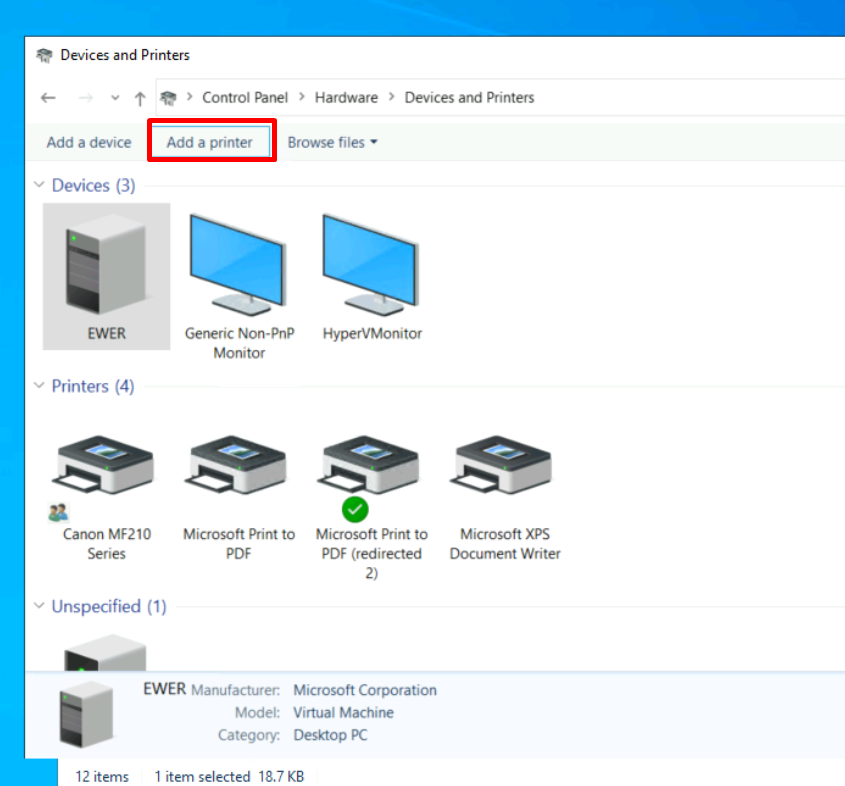Open the recent locations dropdown arrow
The width and height of the screenshot is (845, 786).
click(115, 98)
